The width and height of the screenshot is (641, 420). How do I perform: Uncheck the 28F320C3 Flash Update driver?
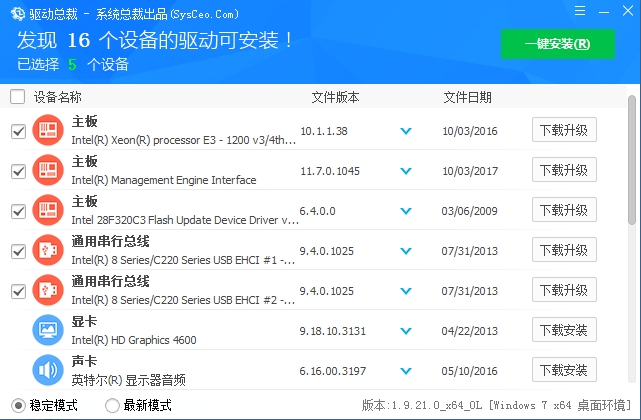point(18,211)
